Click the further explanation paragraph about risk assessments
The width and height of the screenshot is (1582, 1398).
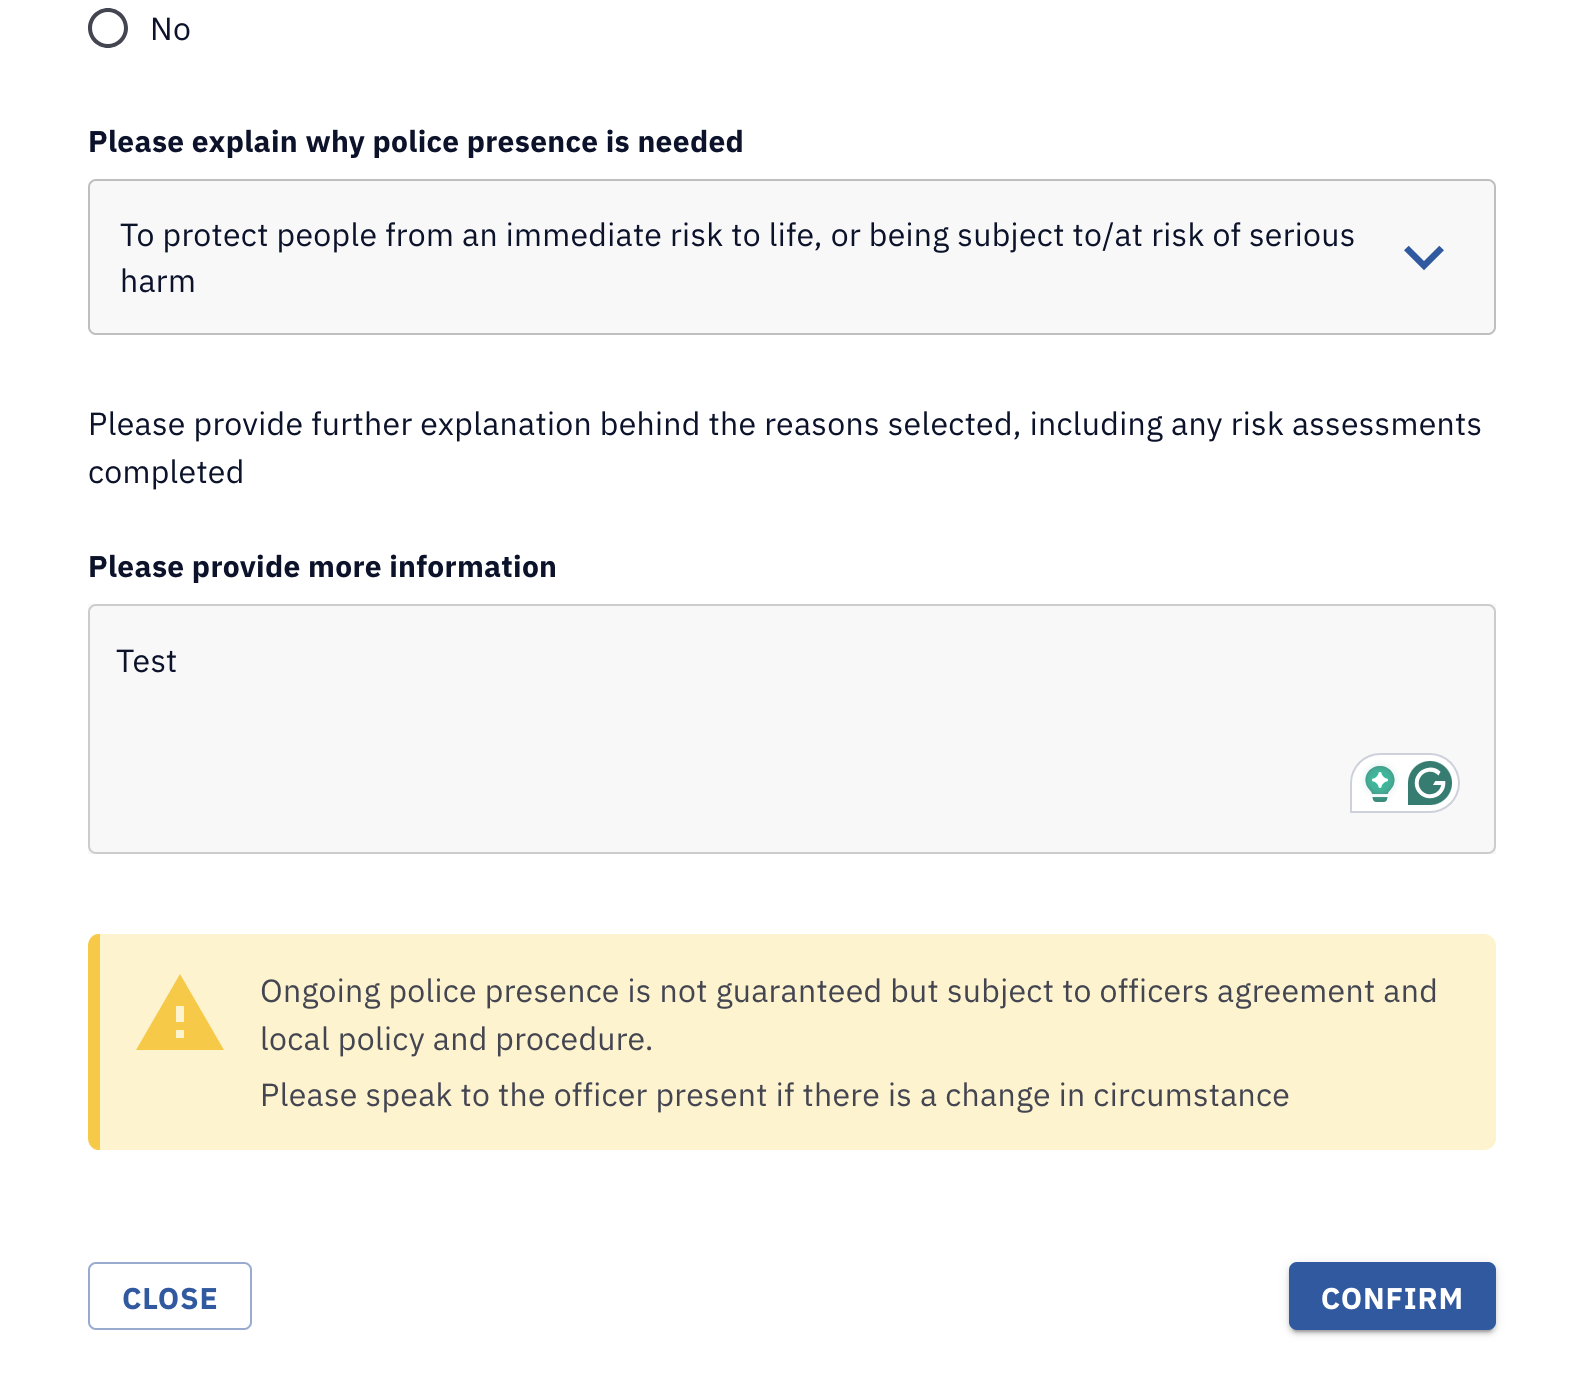coord(785,448)
